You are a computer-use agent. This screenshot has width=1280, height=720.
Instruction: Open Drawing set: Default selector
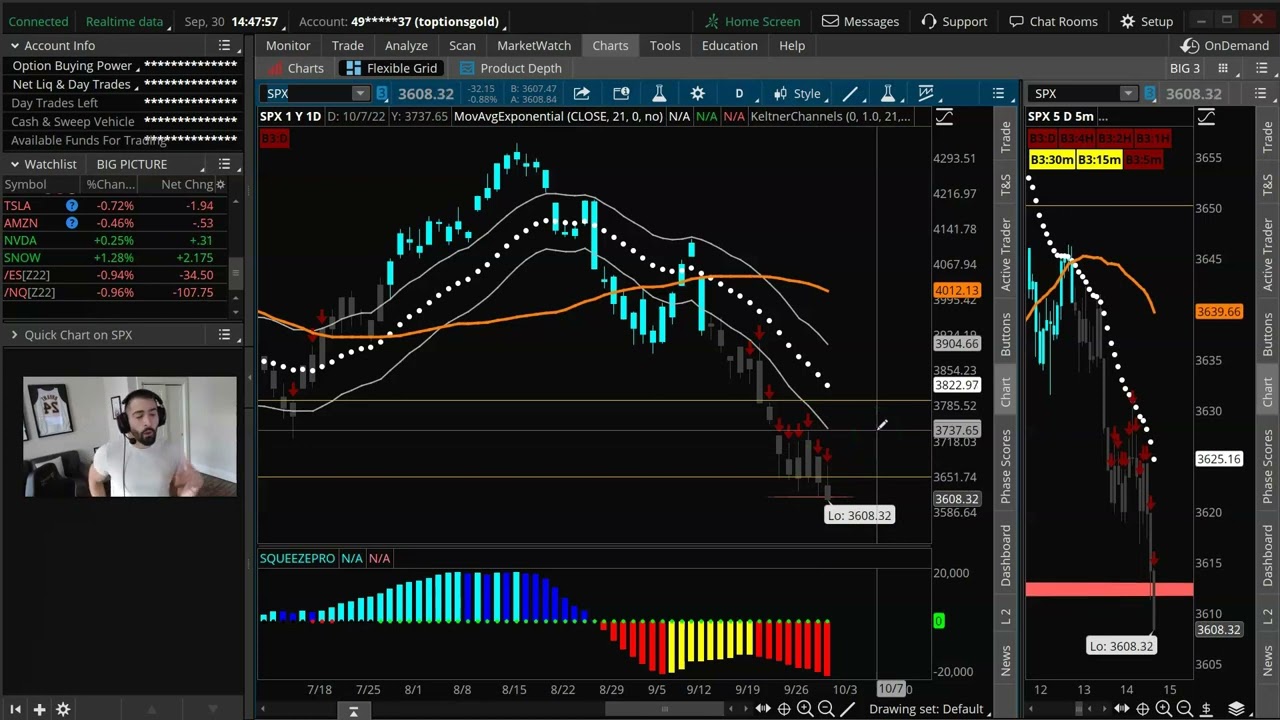tap(926, 709)
